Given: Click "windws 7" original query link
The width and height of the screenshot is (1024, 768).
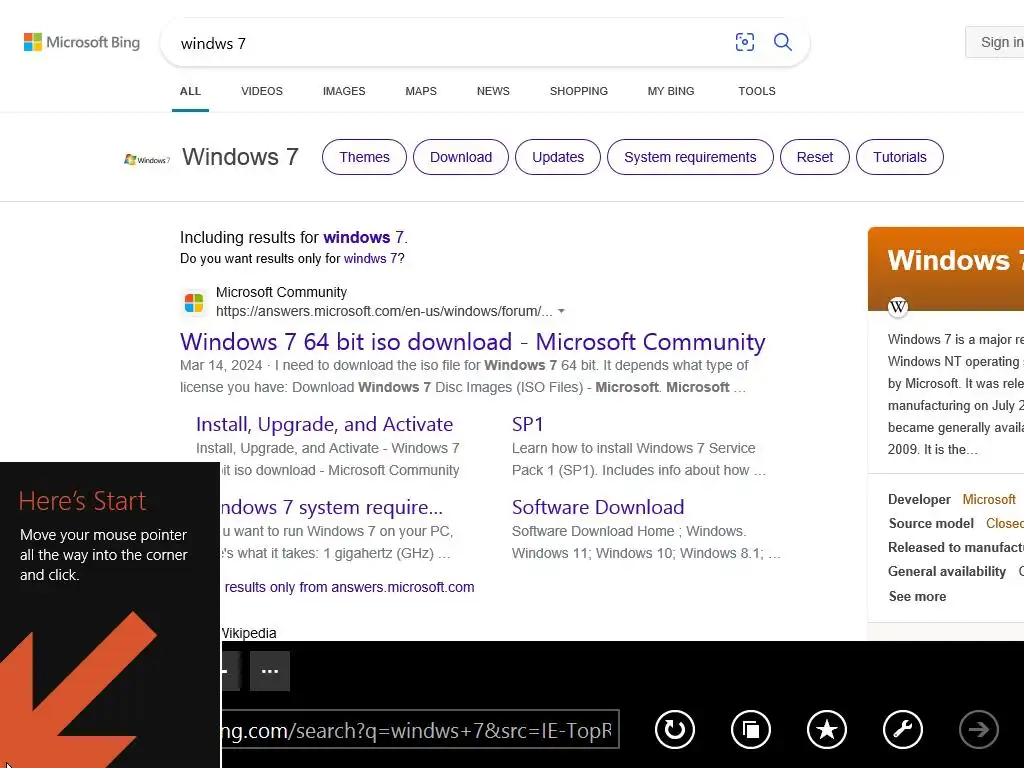Looking at the screenshot, I should coord(370,259).
